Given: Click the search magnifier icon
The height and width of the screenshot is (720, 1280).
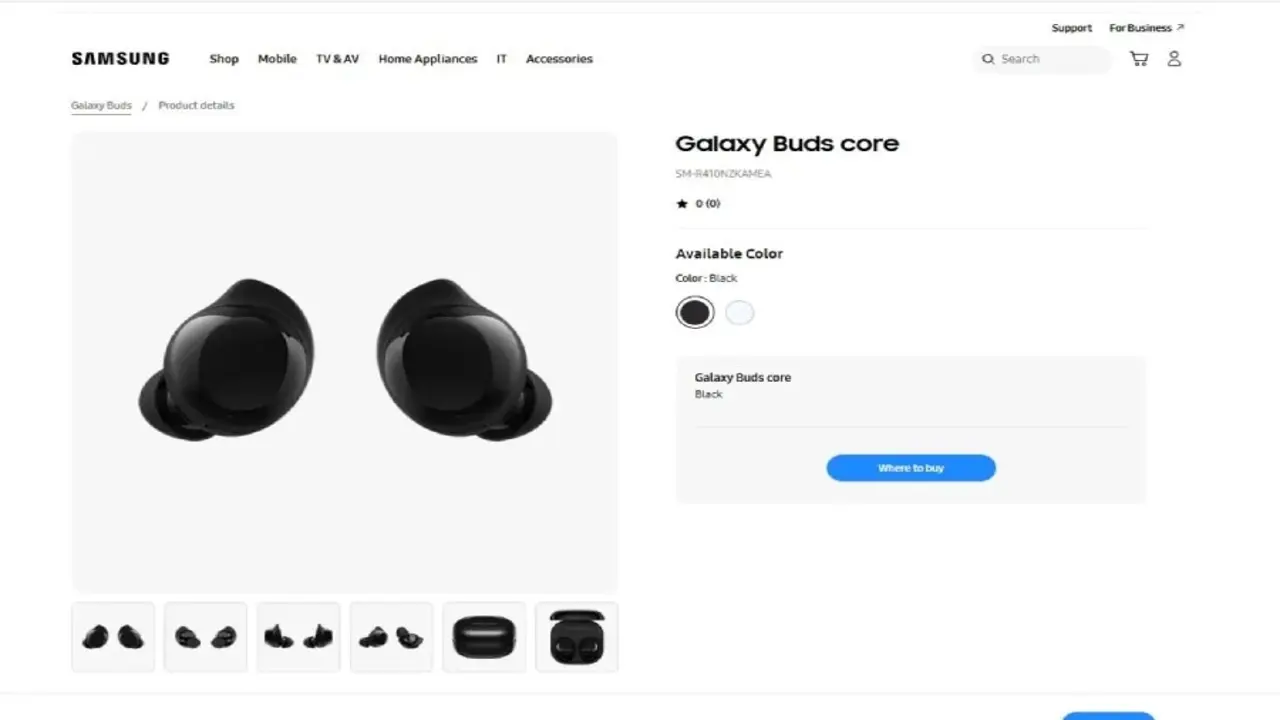Looking at the screenshot, I should point(988,59).
